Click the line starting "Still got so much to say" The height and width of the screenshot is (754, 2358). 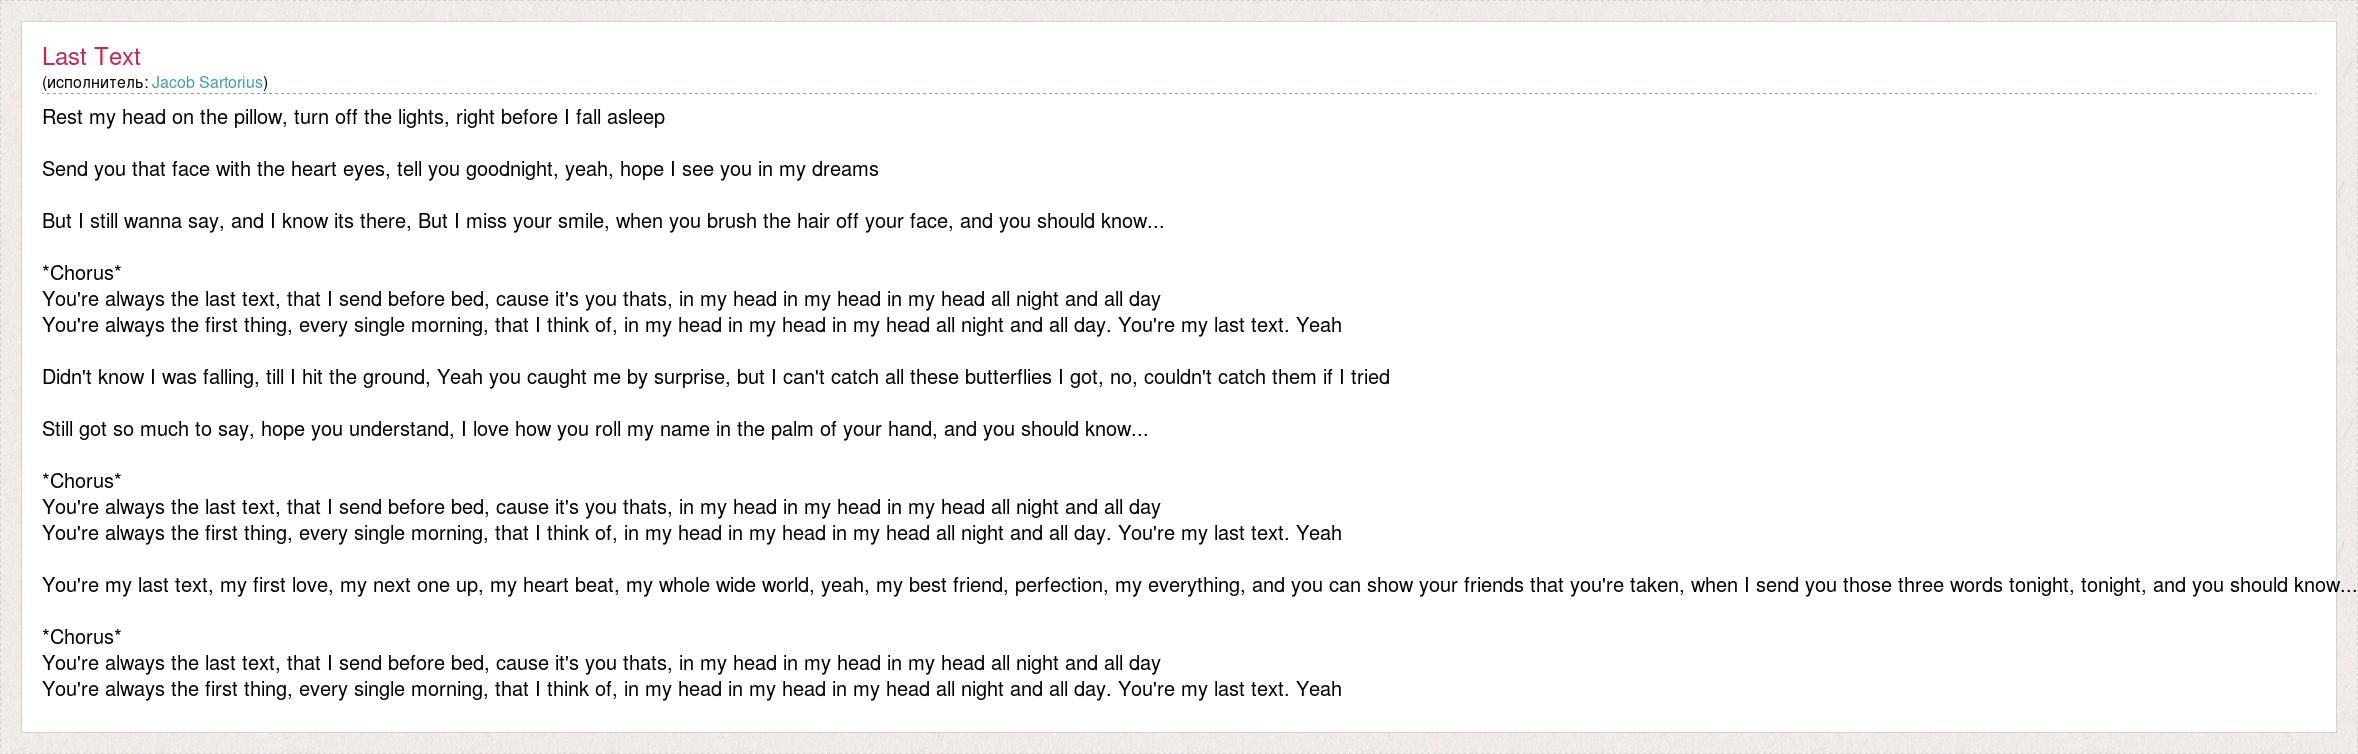594,430
